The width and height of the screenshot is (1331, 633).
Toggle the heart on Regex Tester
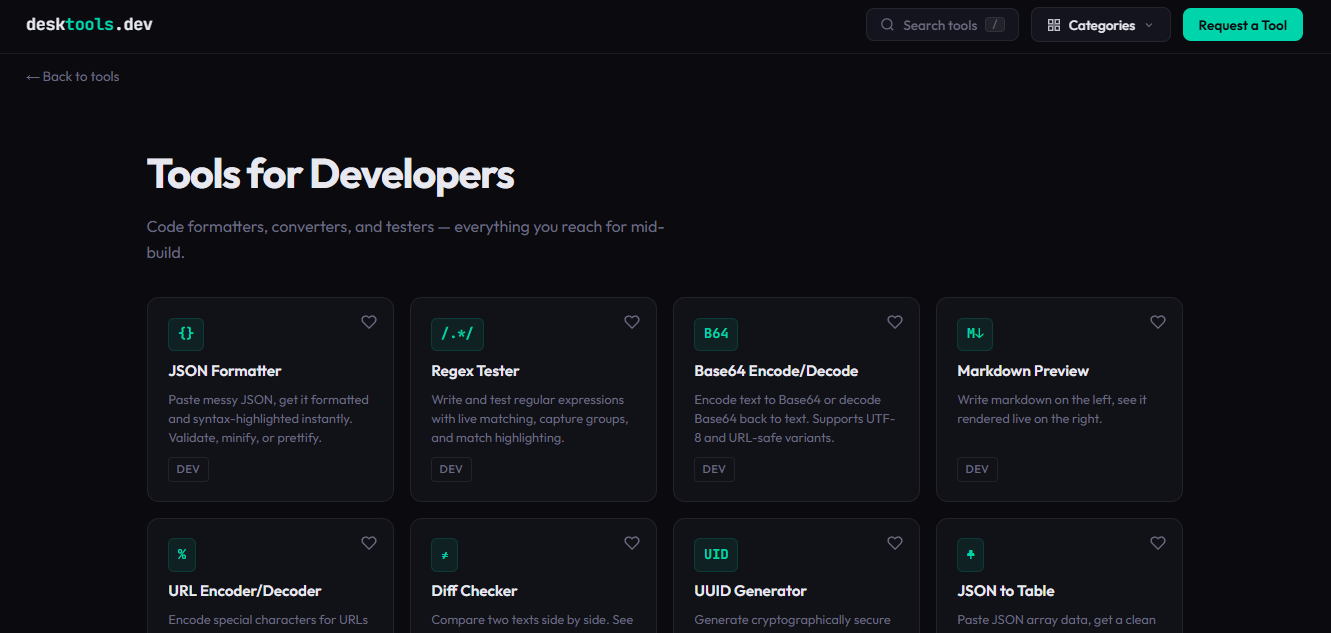(631, 322)
